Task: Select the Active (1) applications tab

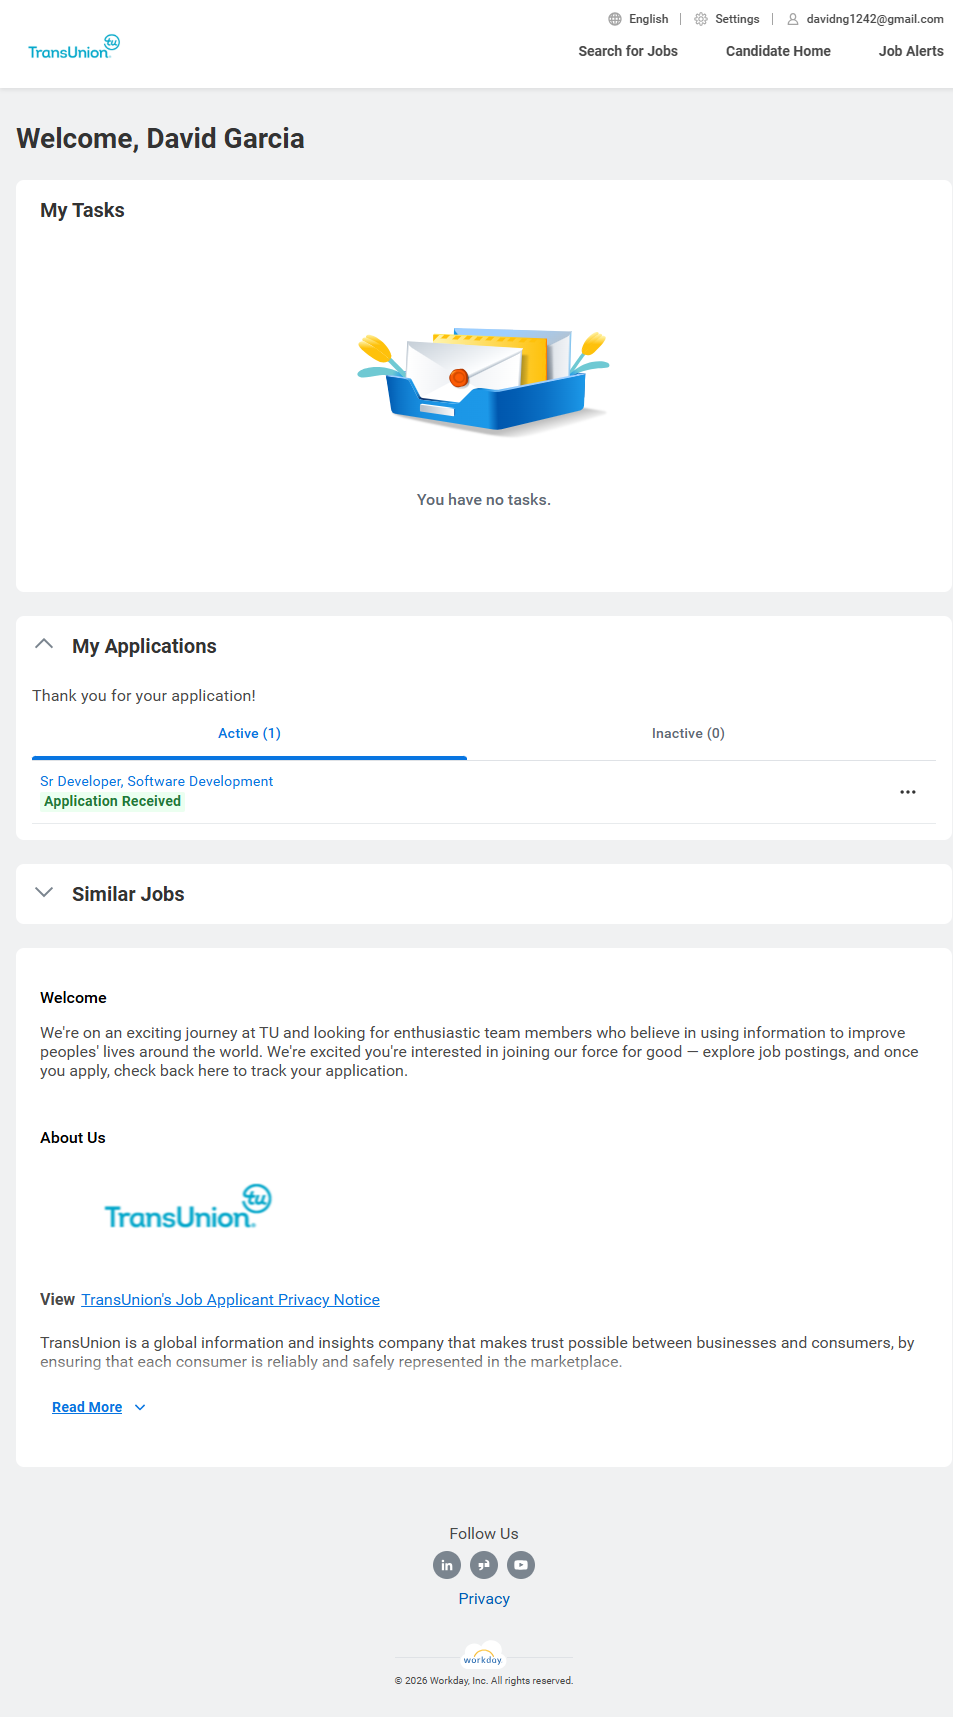Action: (x=249, y=734)
